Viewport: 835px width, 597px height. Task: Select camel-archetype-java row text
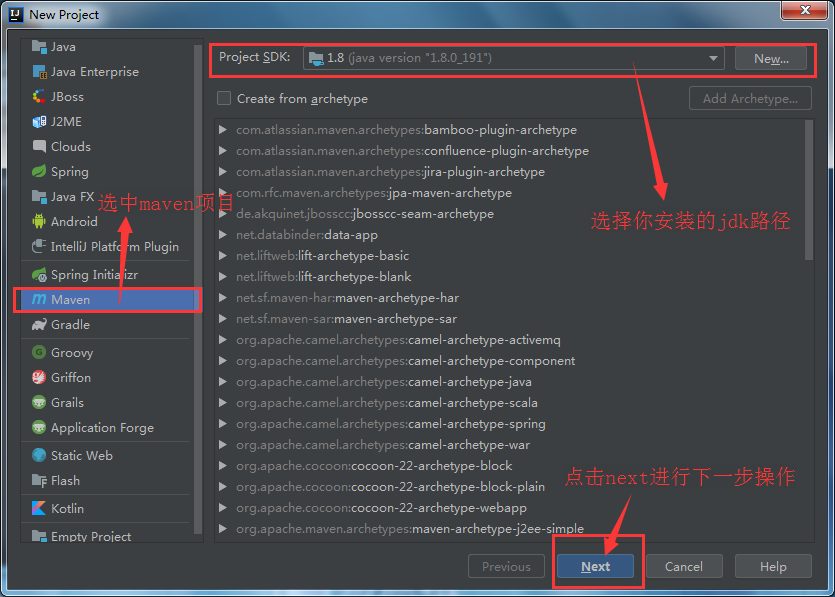coord(384,382)
